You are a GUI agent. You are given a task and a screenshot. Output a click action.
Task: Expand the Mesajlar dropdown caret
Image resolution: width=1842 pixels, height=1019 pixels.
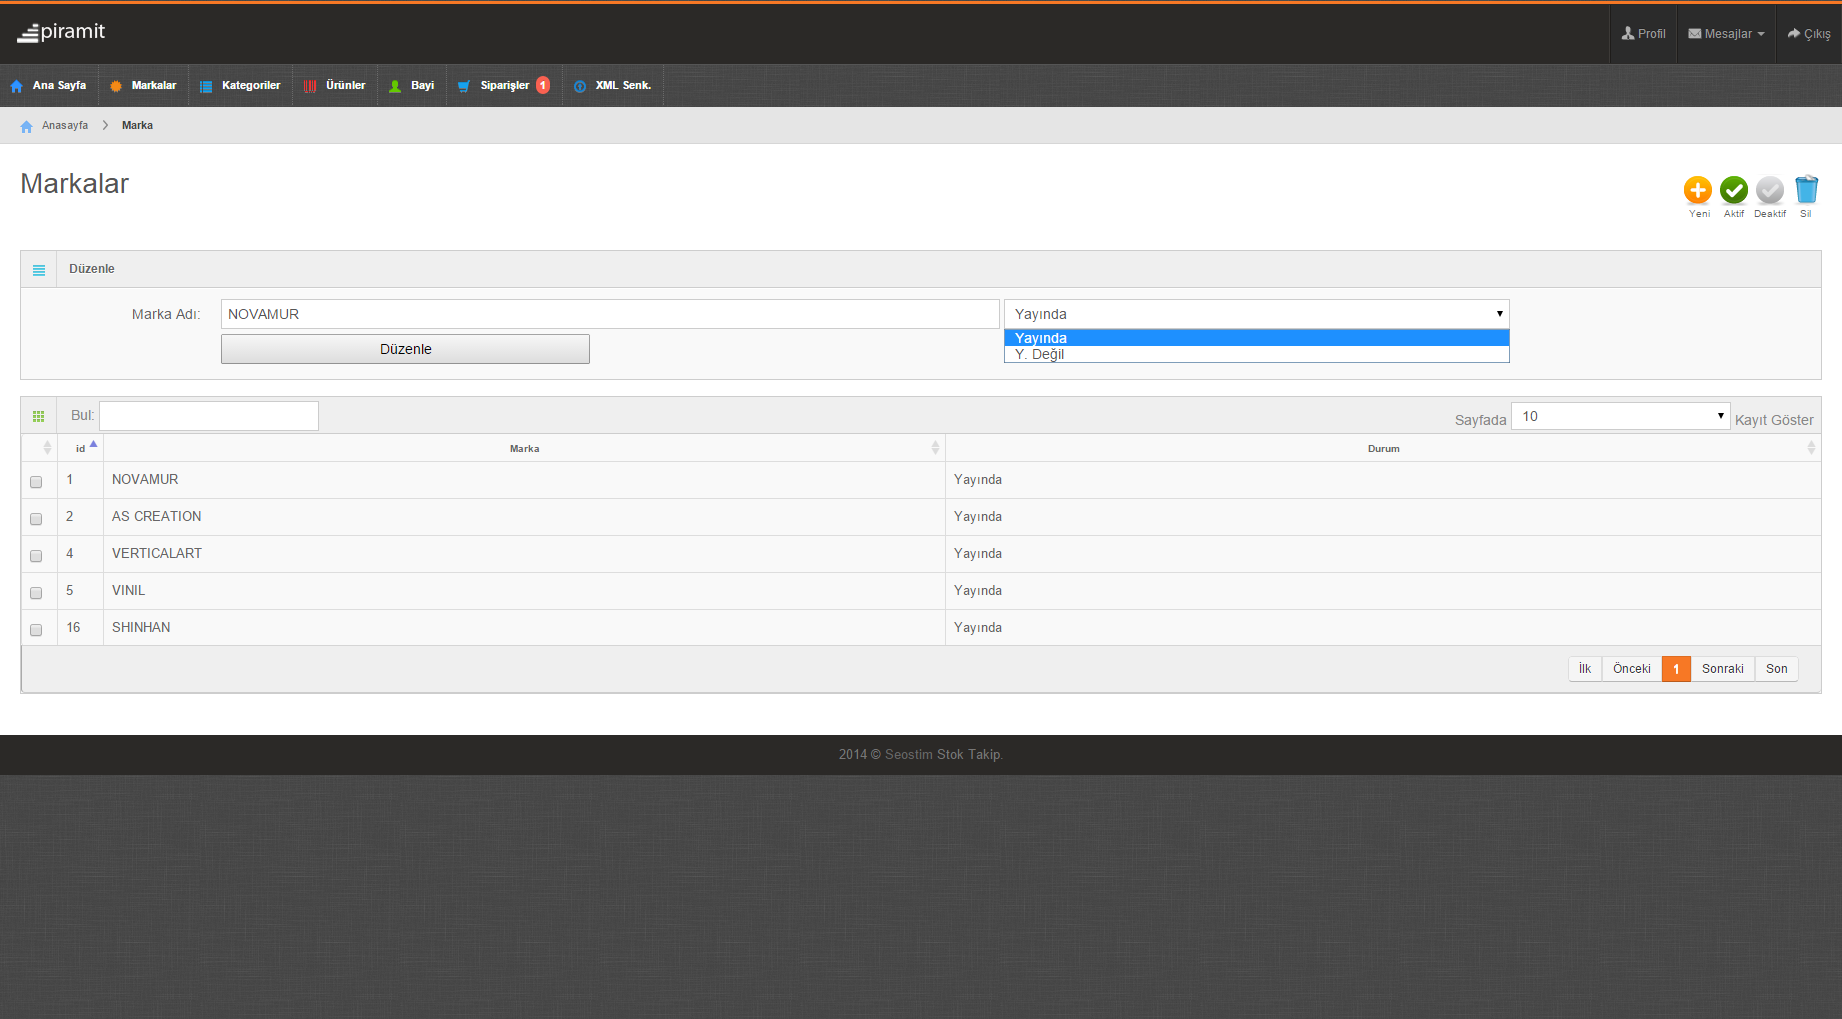pos(1761,34)
